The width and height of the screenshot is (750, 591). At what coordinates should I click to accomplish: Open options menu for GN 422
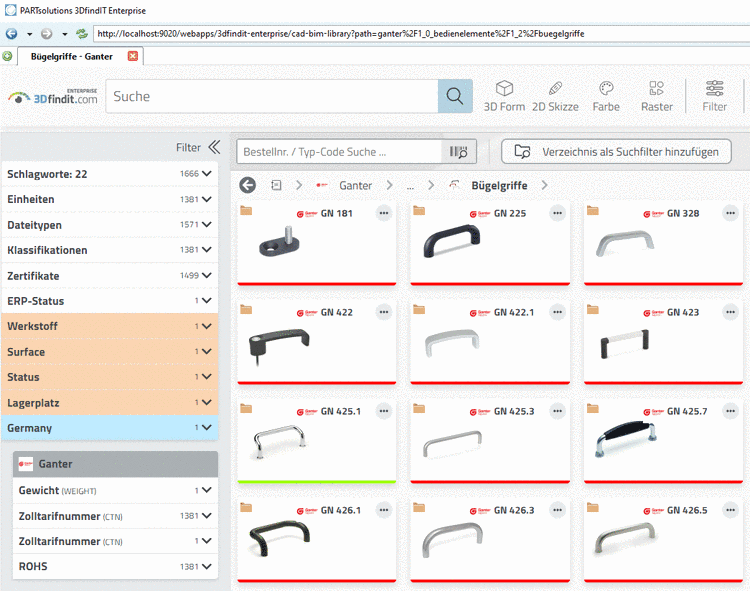point(384,312)
